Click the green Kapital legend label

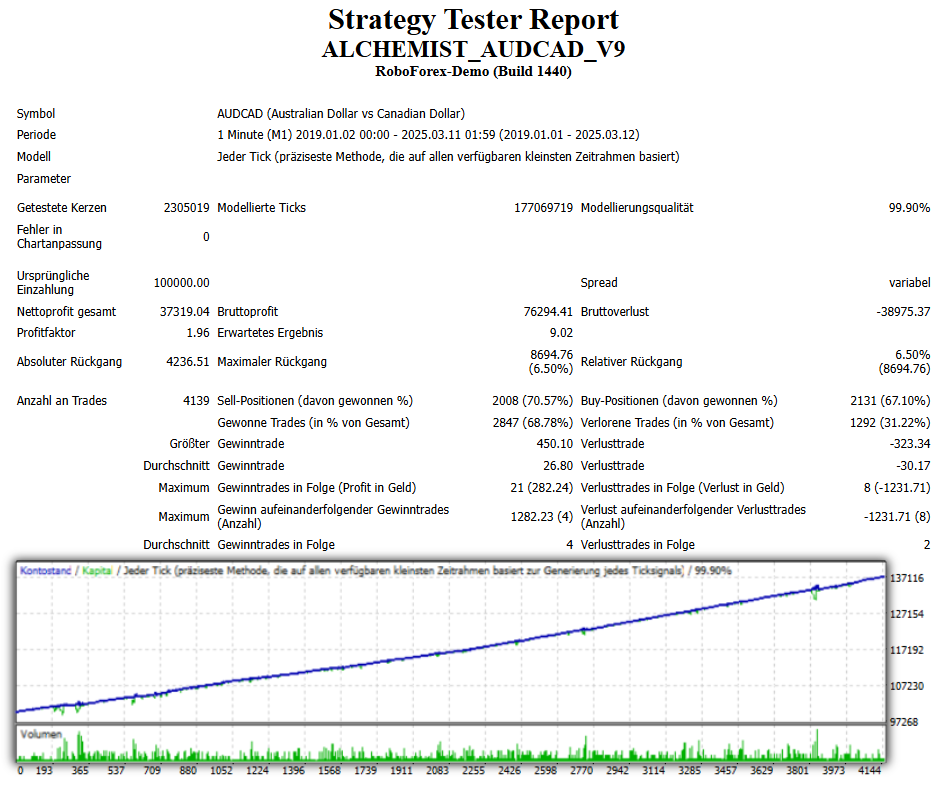[x=97, y=571]
